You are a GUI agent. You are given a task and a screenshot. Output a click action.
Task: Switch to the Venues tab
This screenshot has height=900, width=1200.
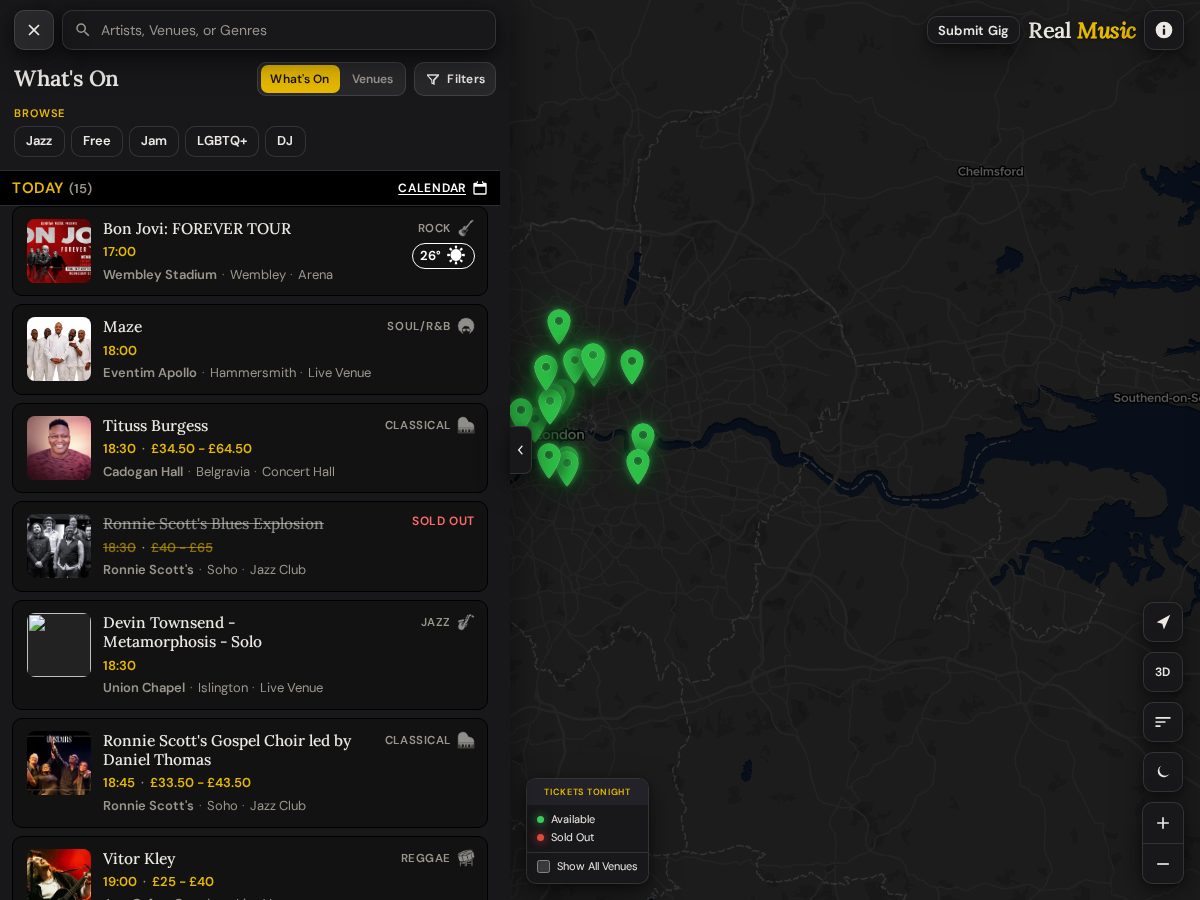click(x=372, y=79)
